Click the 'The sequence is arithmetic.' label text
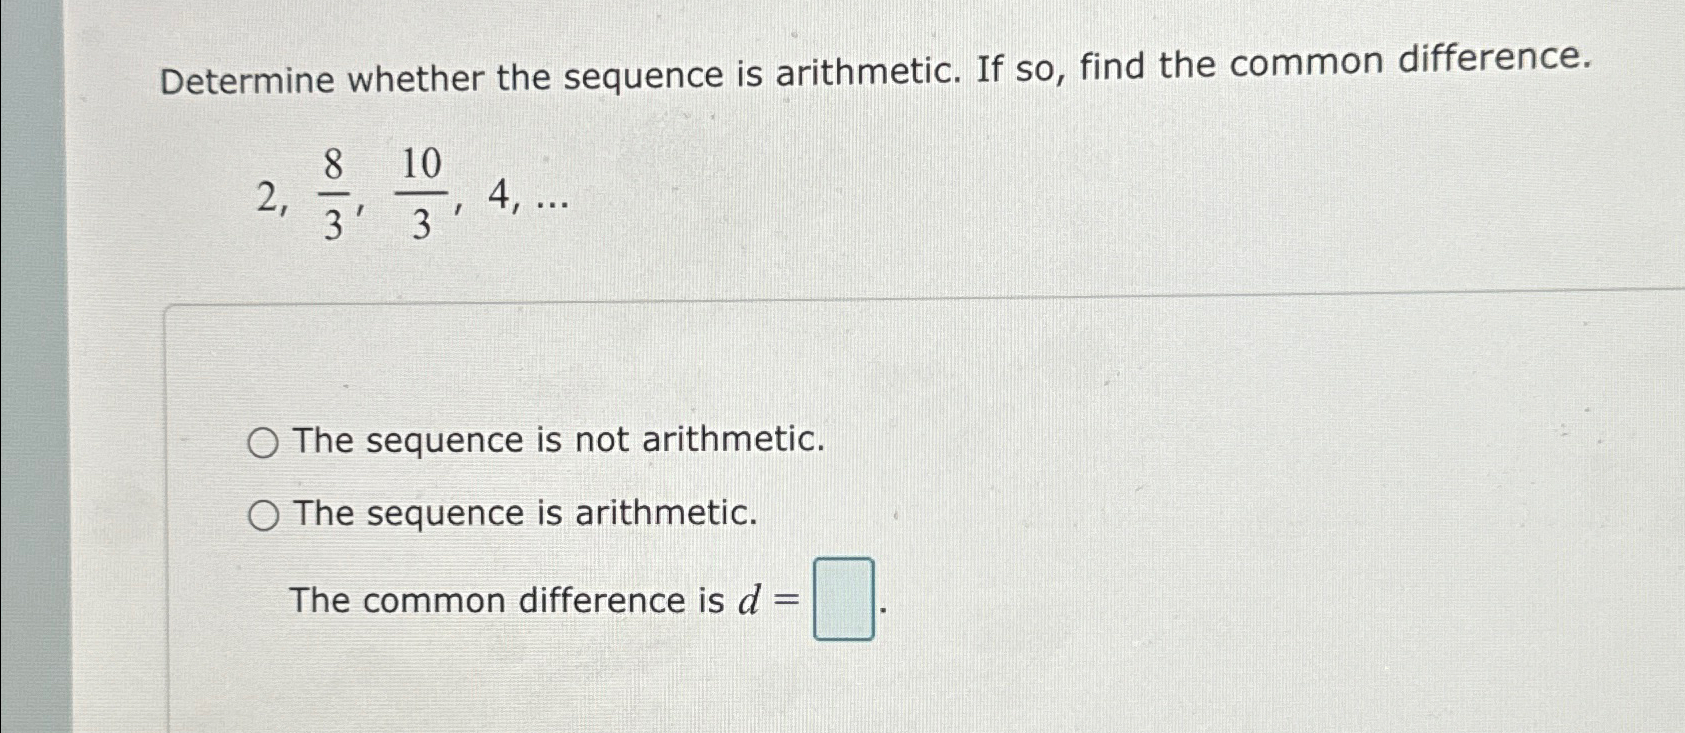1685x733 pixels. pyautogui.click(x=526, y=514)
